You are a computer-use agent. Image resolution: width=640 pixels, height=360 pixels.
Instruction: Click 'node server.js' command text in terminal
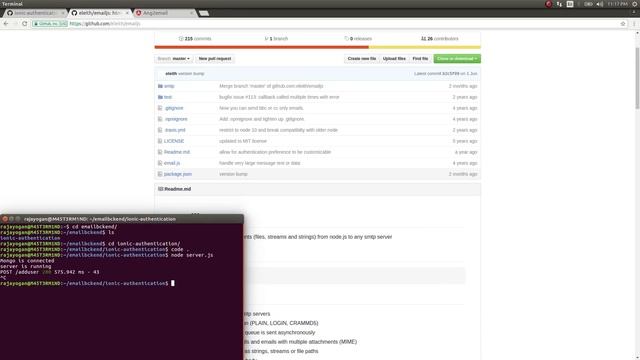point(192,255)
